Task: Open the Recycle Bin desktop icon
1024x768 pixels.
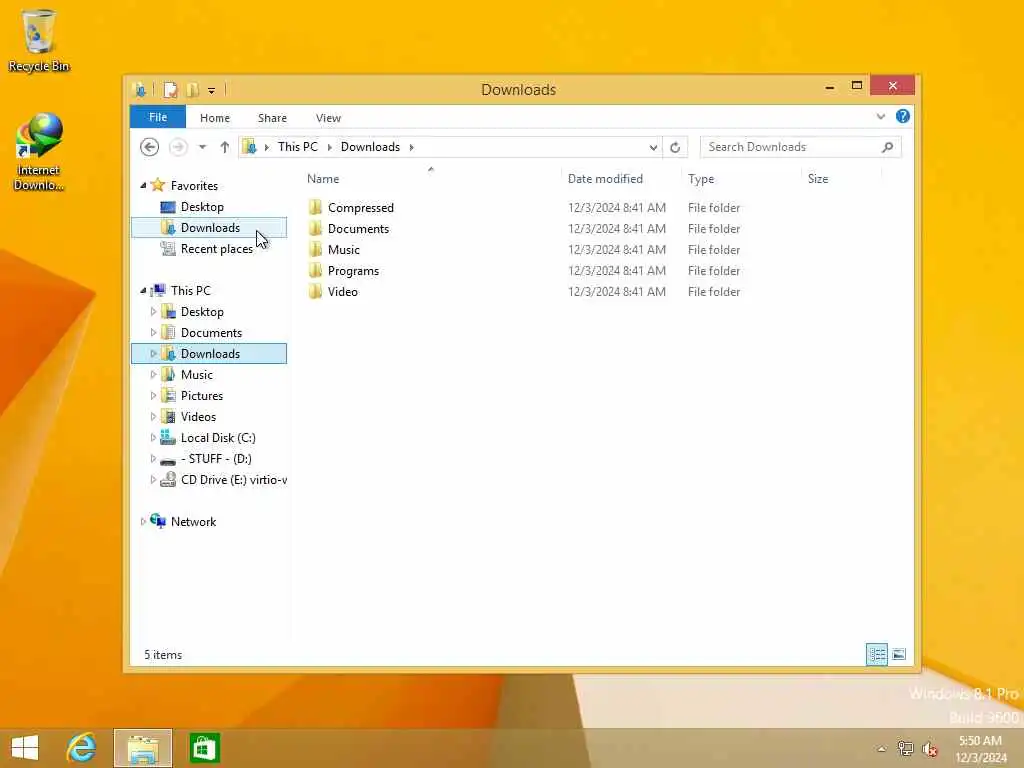Action: coord(39,40)
